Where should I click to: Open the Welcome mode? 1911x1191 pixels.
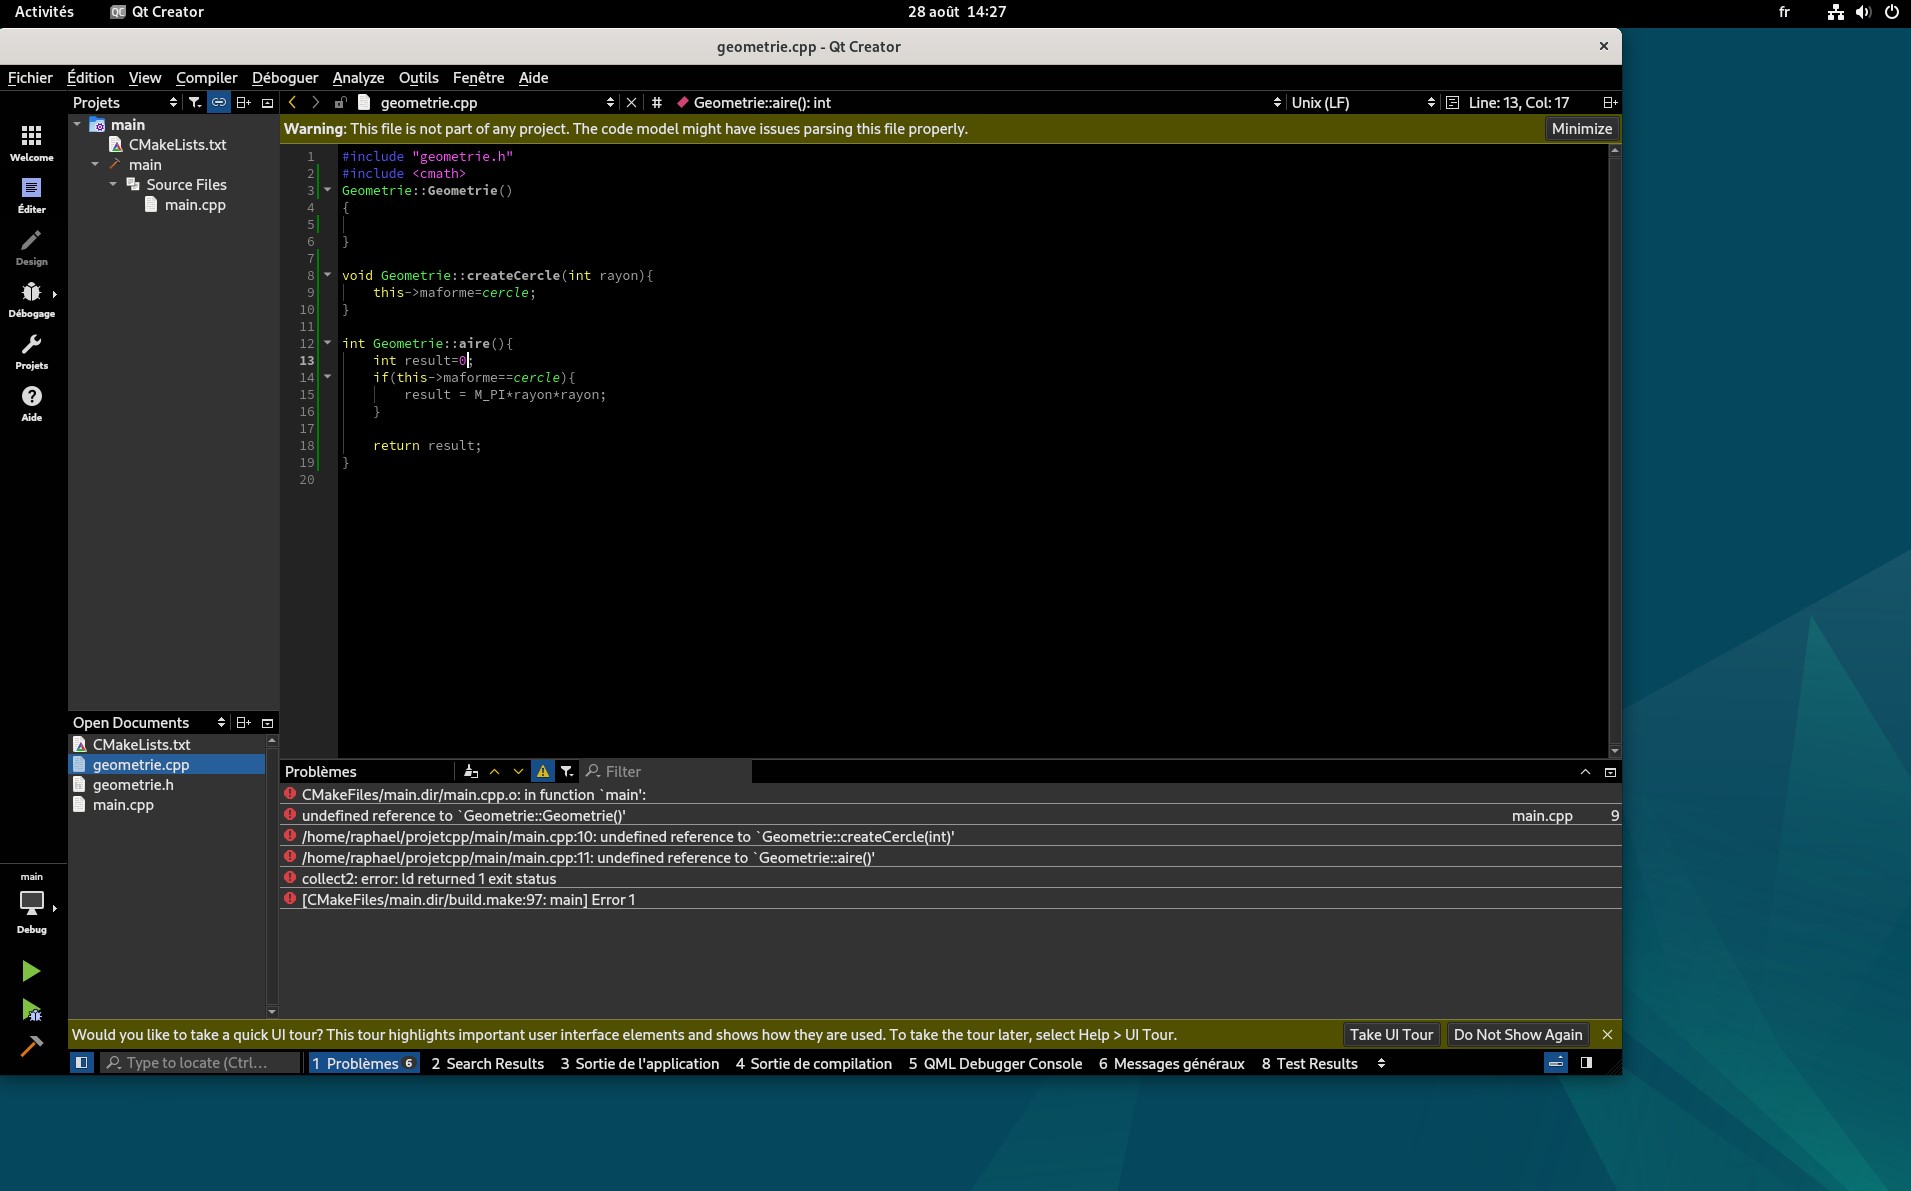click(x=31, y=142)
